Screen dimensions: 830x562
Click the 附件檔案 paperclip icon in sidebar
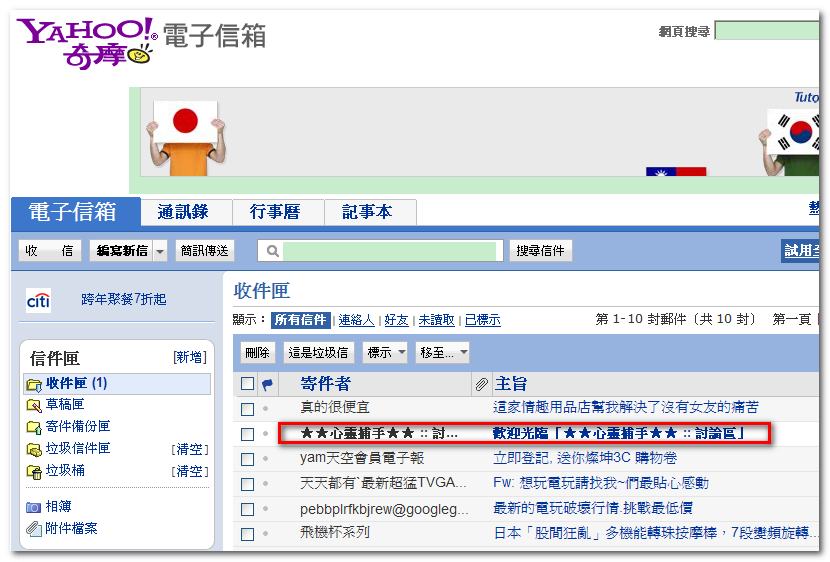[x=34, y=529]
